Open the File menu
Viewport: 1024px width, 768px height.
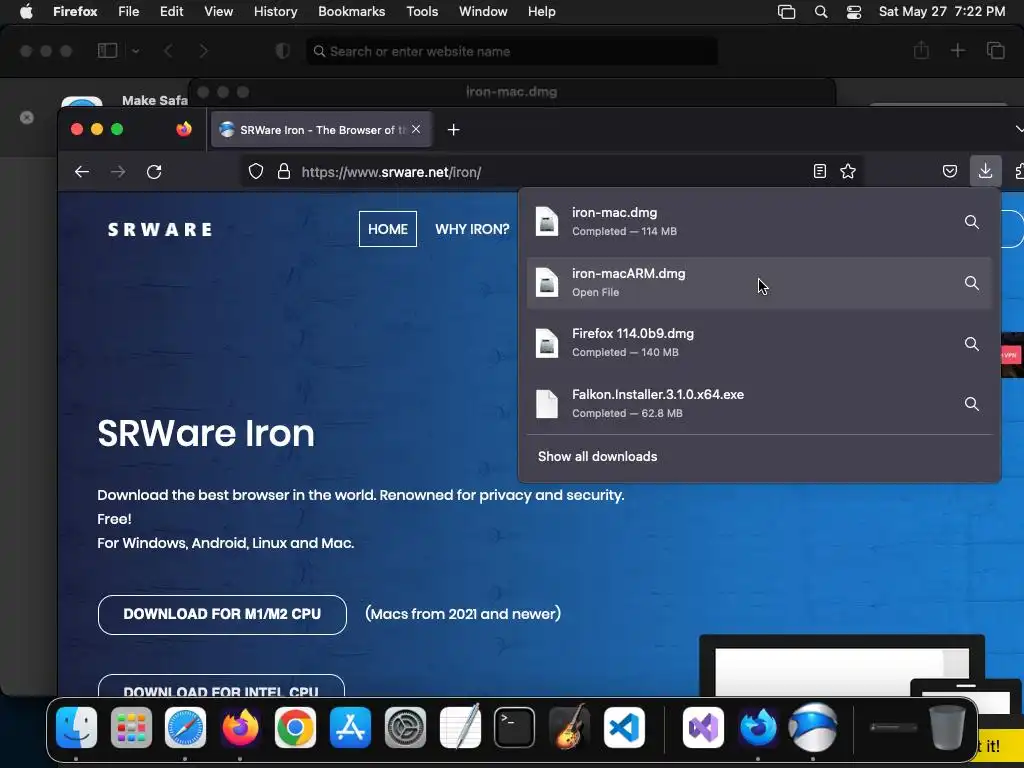pyautogui.click(x=129, y=12)
